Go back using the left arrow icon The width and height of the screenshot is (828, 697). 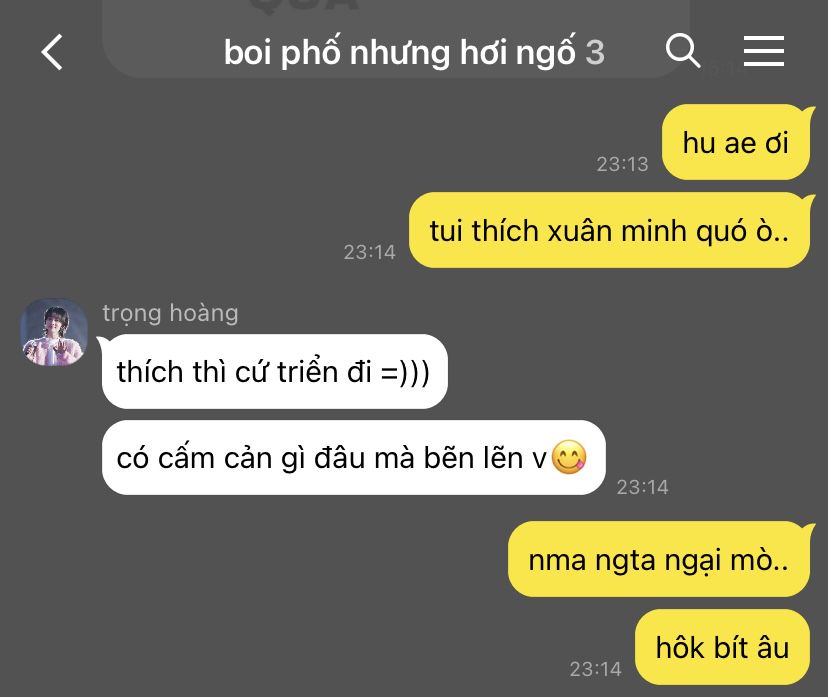tap(52, 52)
